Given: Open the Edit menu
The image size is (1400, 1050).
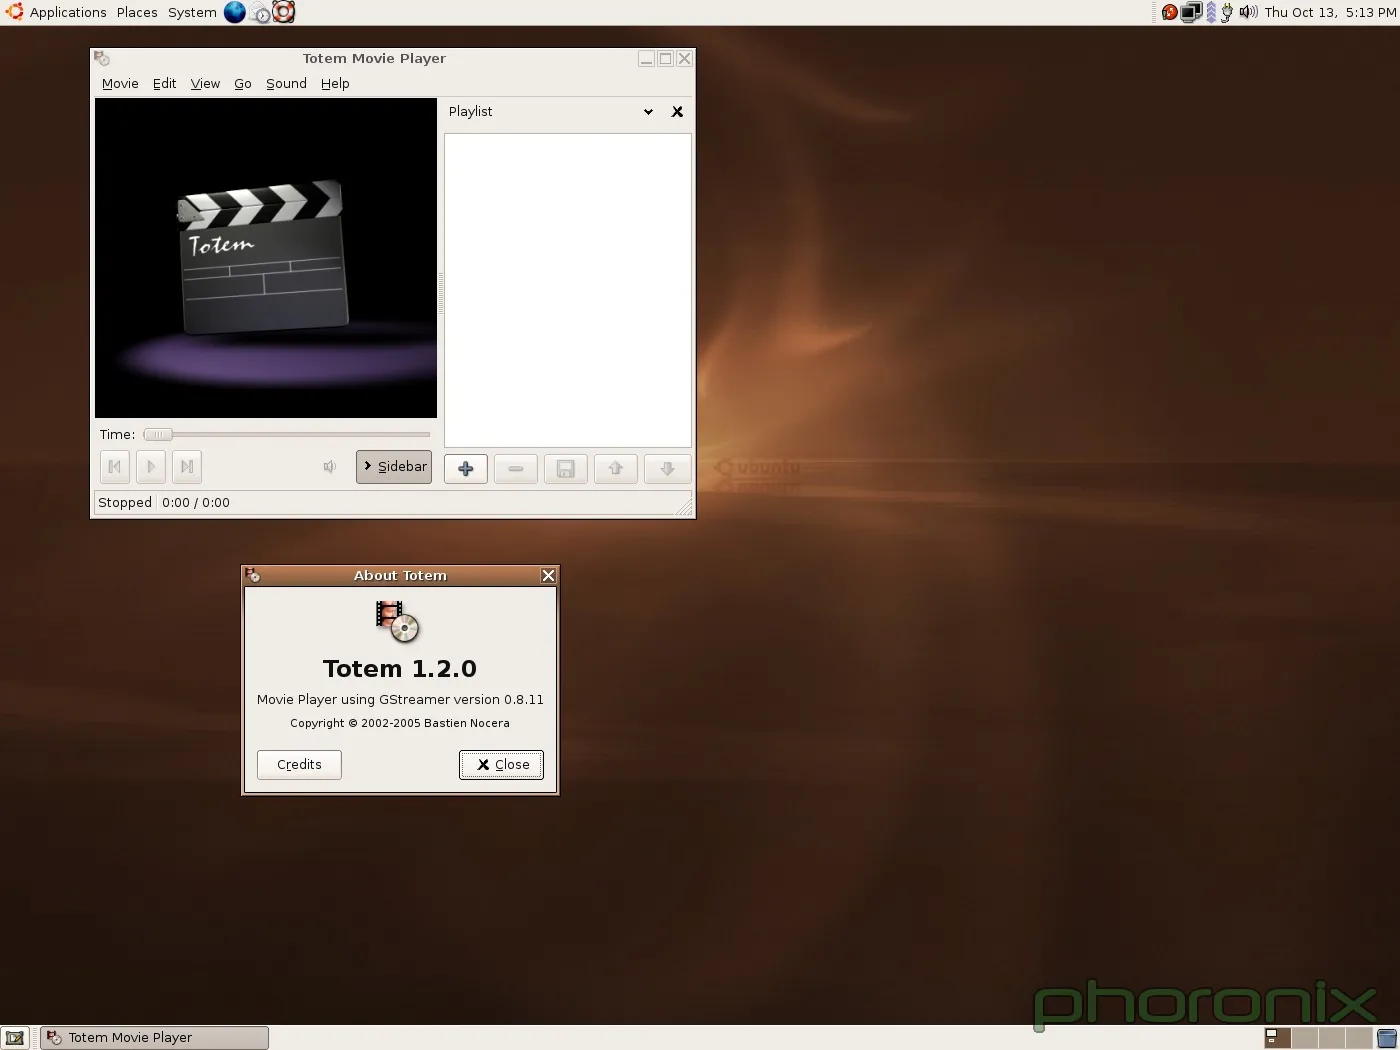Looking at the screenshot, I should point(164,84).
